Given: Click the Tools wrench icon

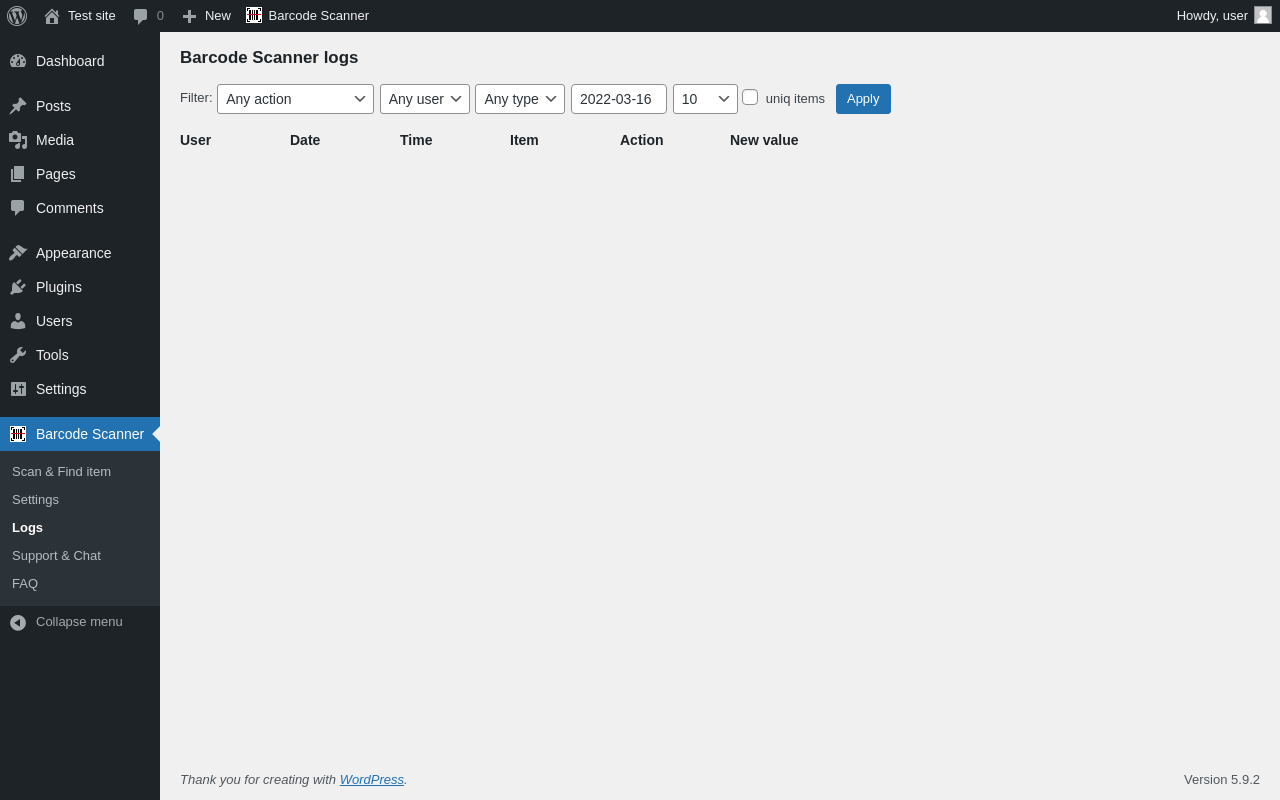Looking at the screenshot, I should tap(18, 355).
